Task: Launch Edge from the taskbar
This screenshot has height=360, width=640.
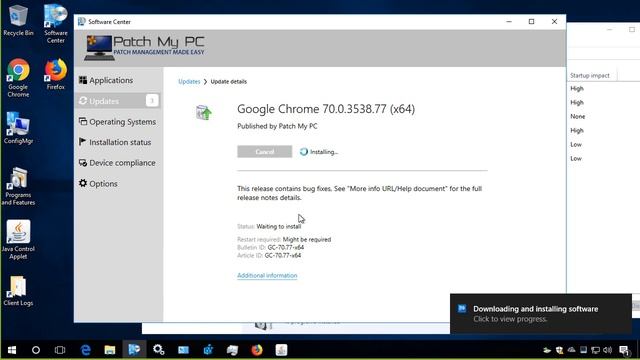Action: 85,350
